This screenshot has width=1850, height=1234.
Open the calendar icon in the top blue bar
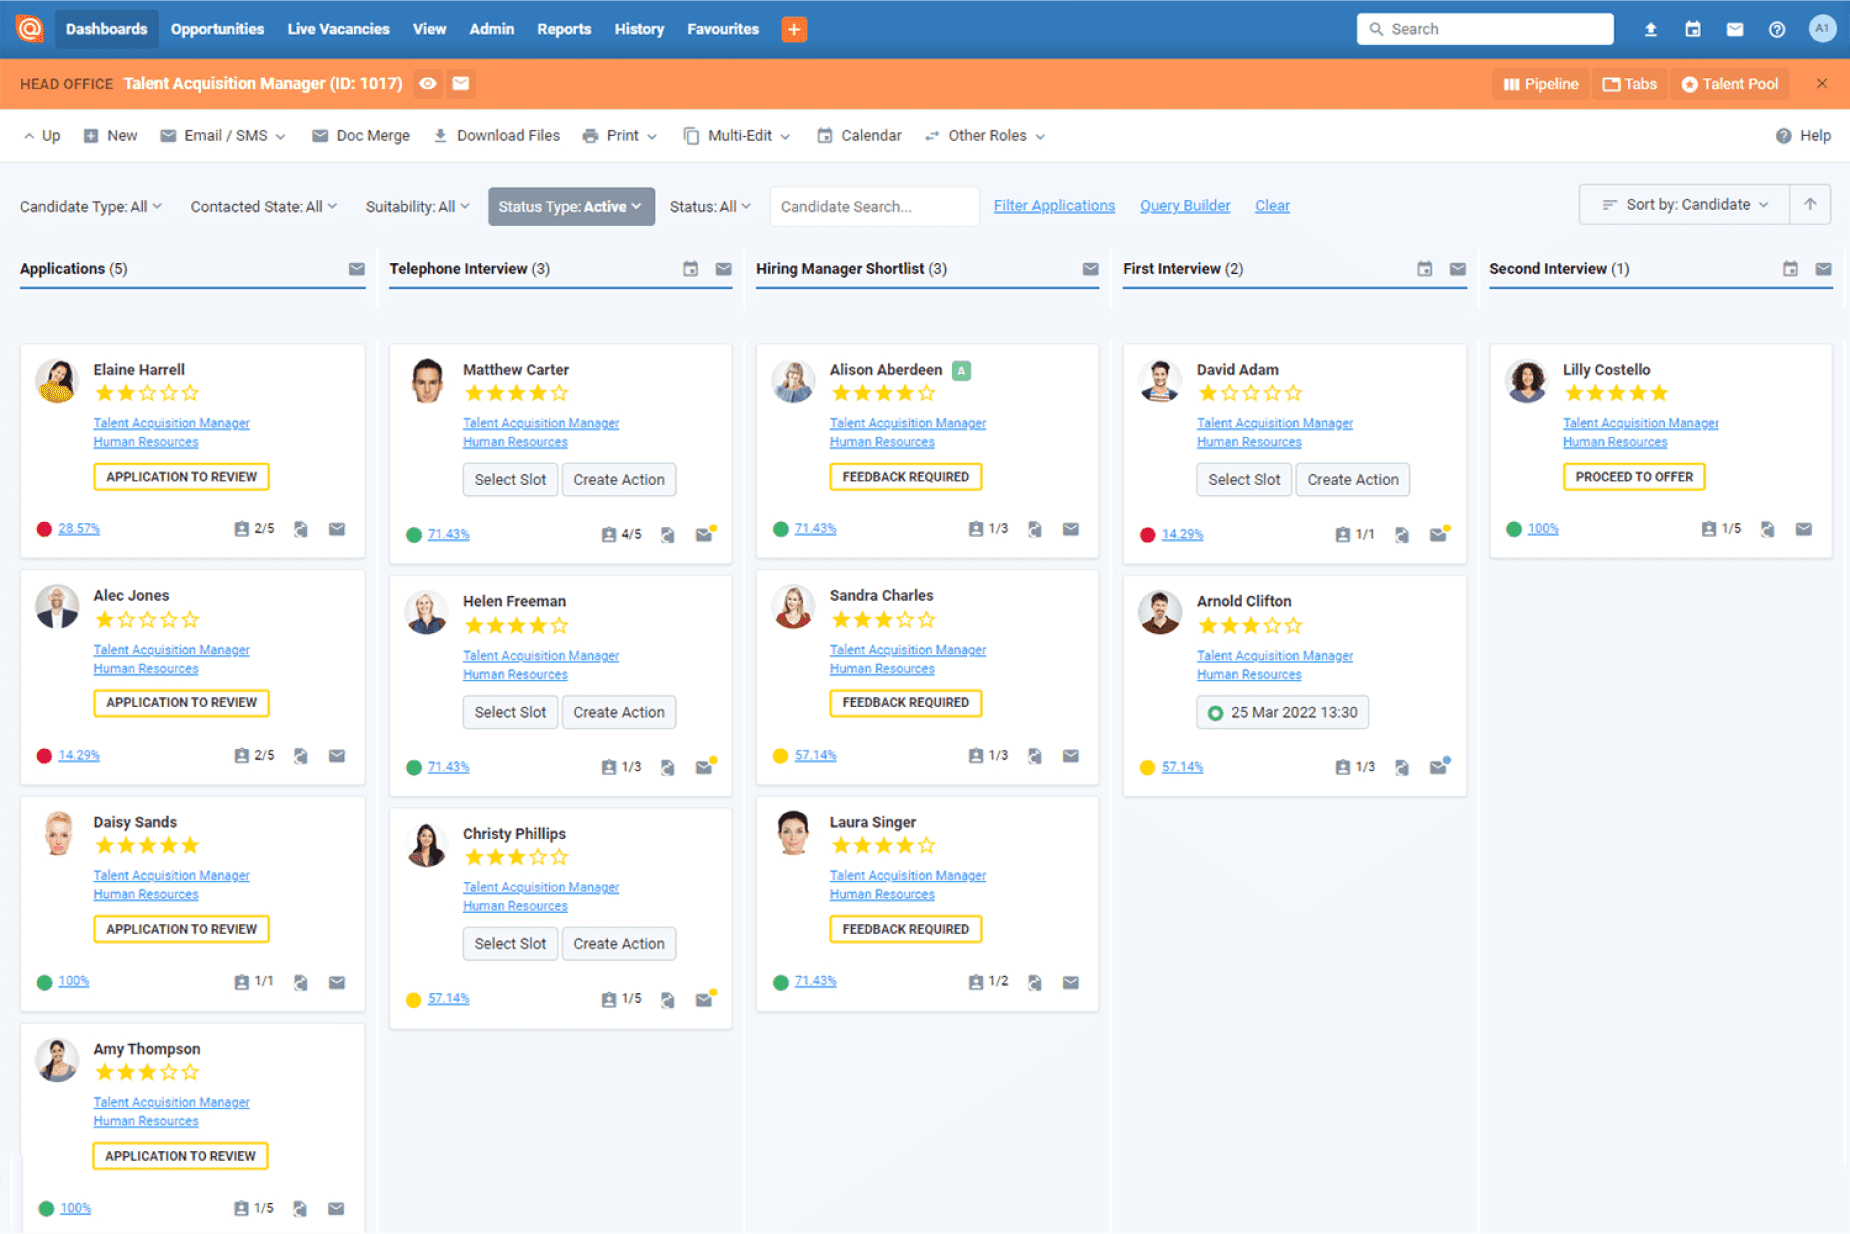1692,28
